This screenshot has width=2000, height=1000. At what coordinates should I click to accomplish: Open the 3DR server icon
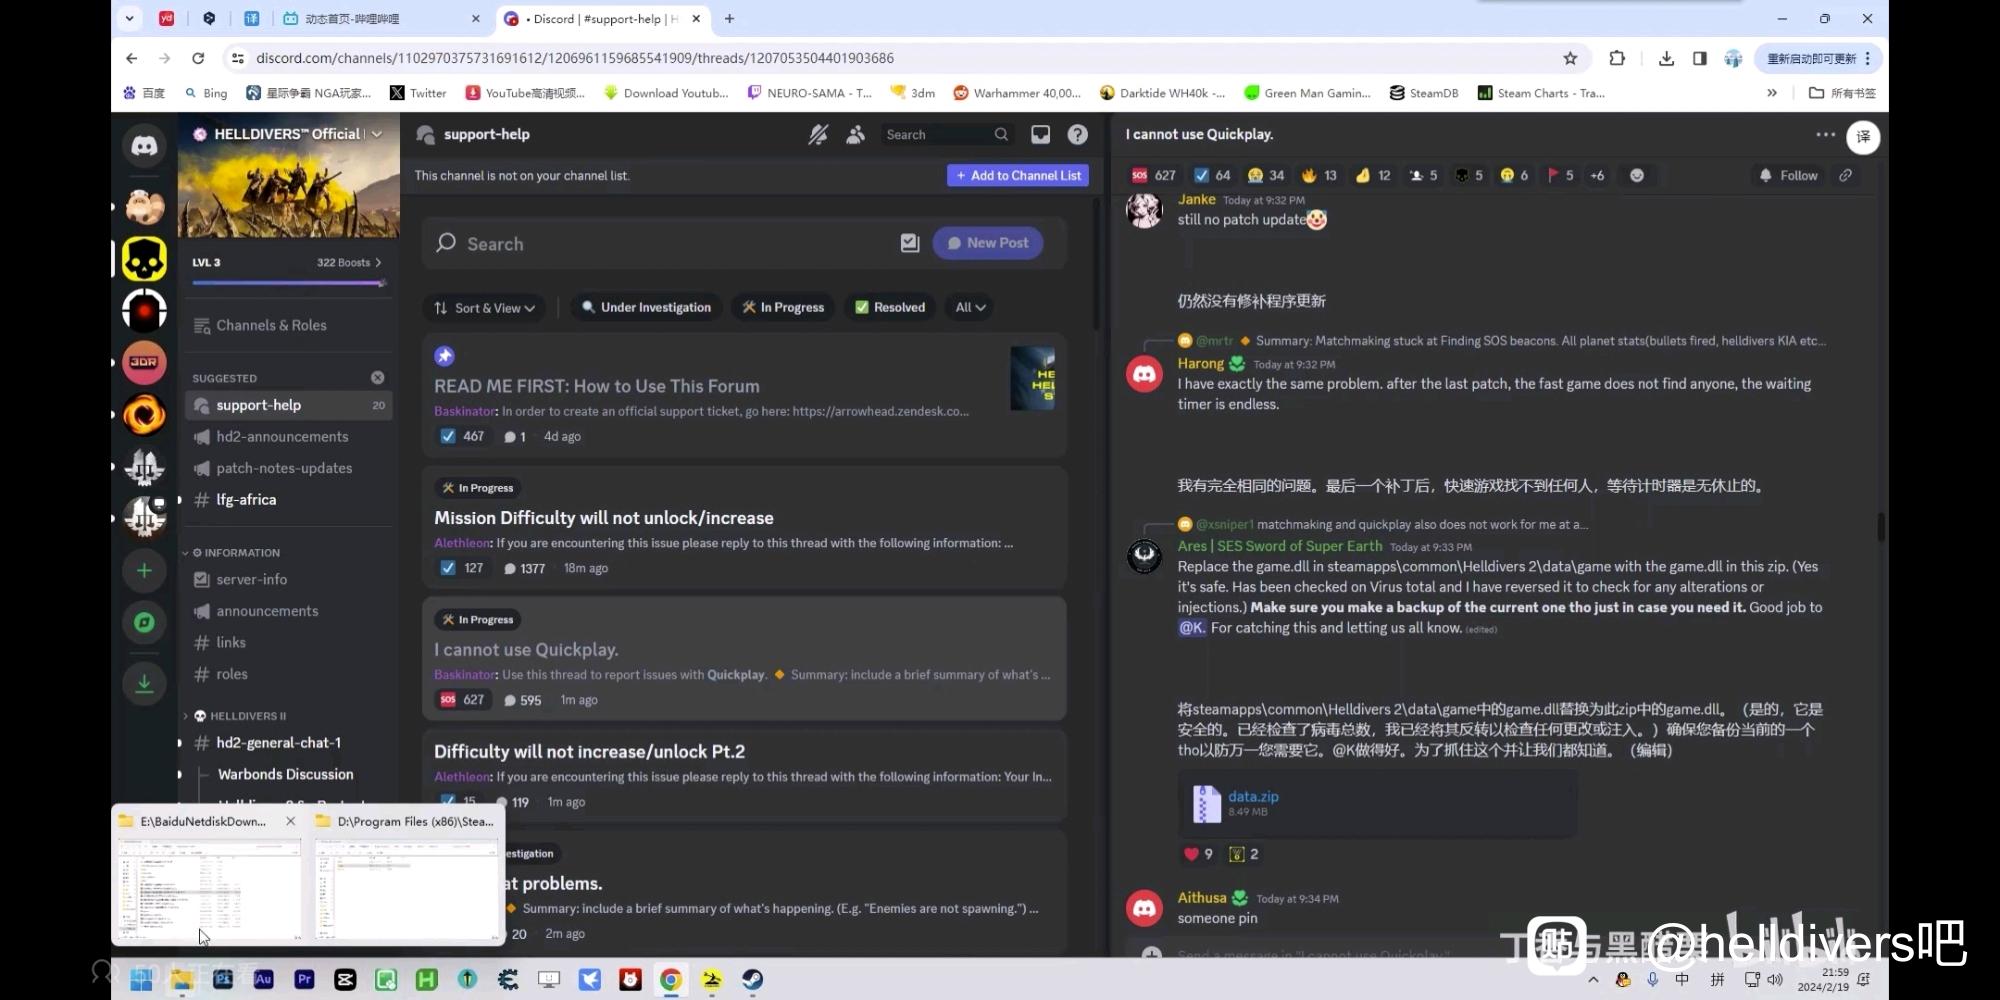tap(144, 362)
